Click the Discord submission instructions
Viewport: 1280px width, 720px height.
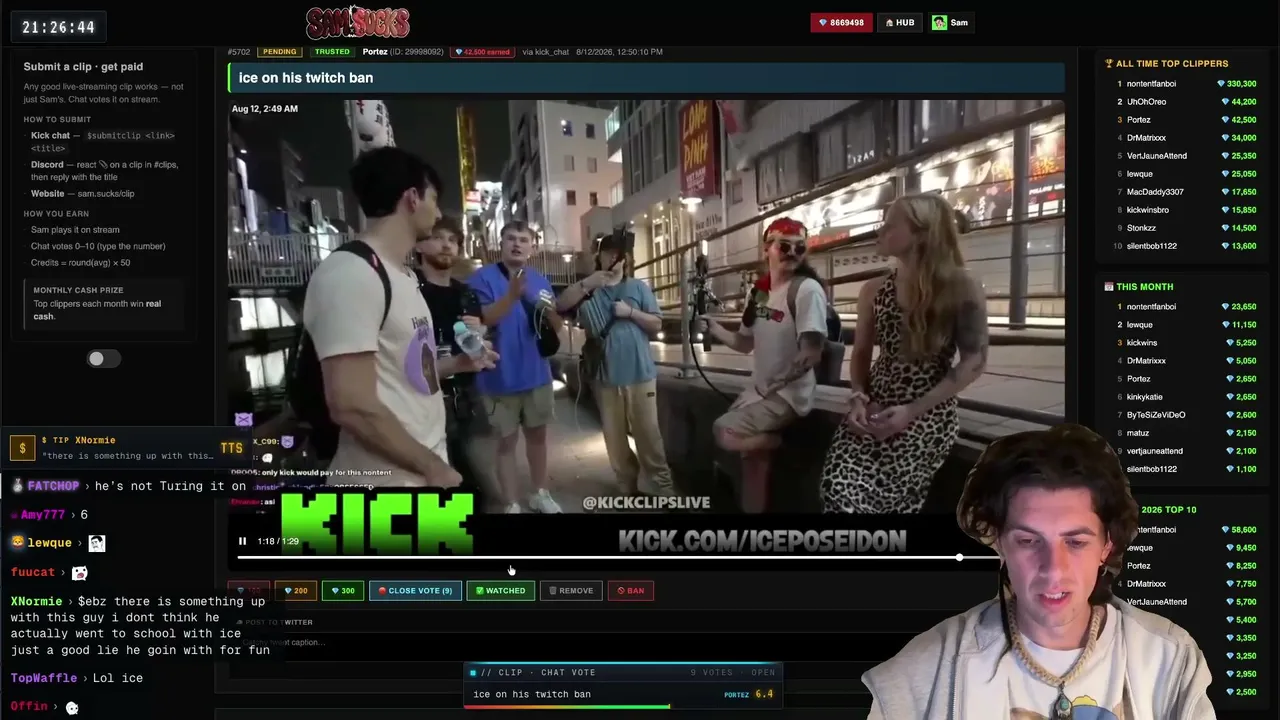105,171
